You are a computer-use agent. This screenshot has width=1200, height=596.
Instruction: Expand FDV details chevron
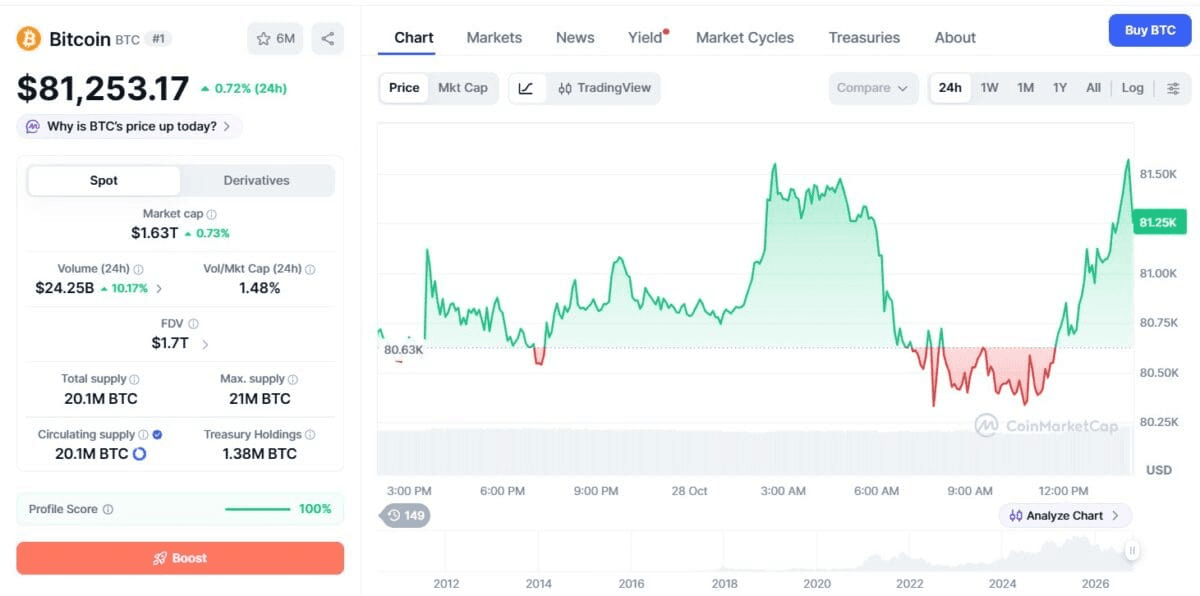tap(205, 344)
